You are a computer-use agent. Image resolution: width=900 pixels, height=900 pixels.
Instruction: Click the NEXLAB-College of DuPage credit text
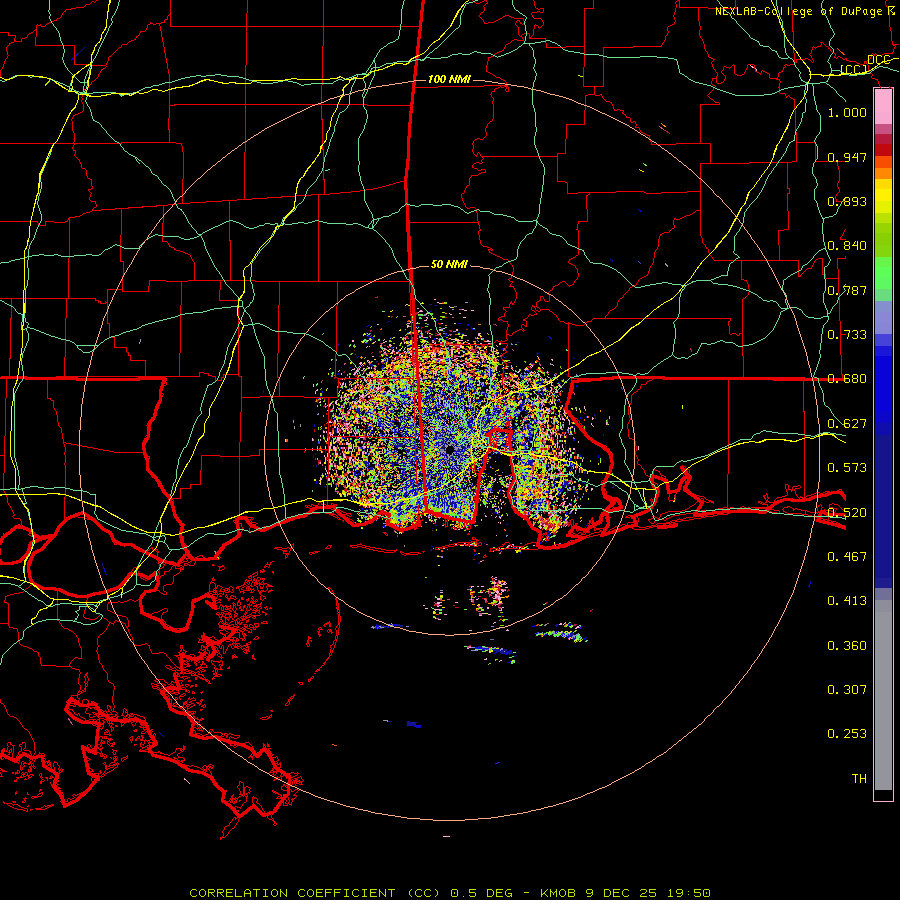(x=798, y=11)
